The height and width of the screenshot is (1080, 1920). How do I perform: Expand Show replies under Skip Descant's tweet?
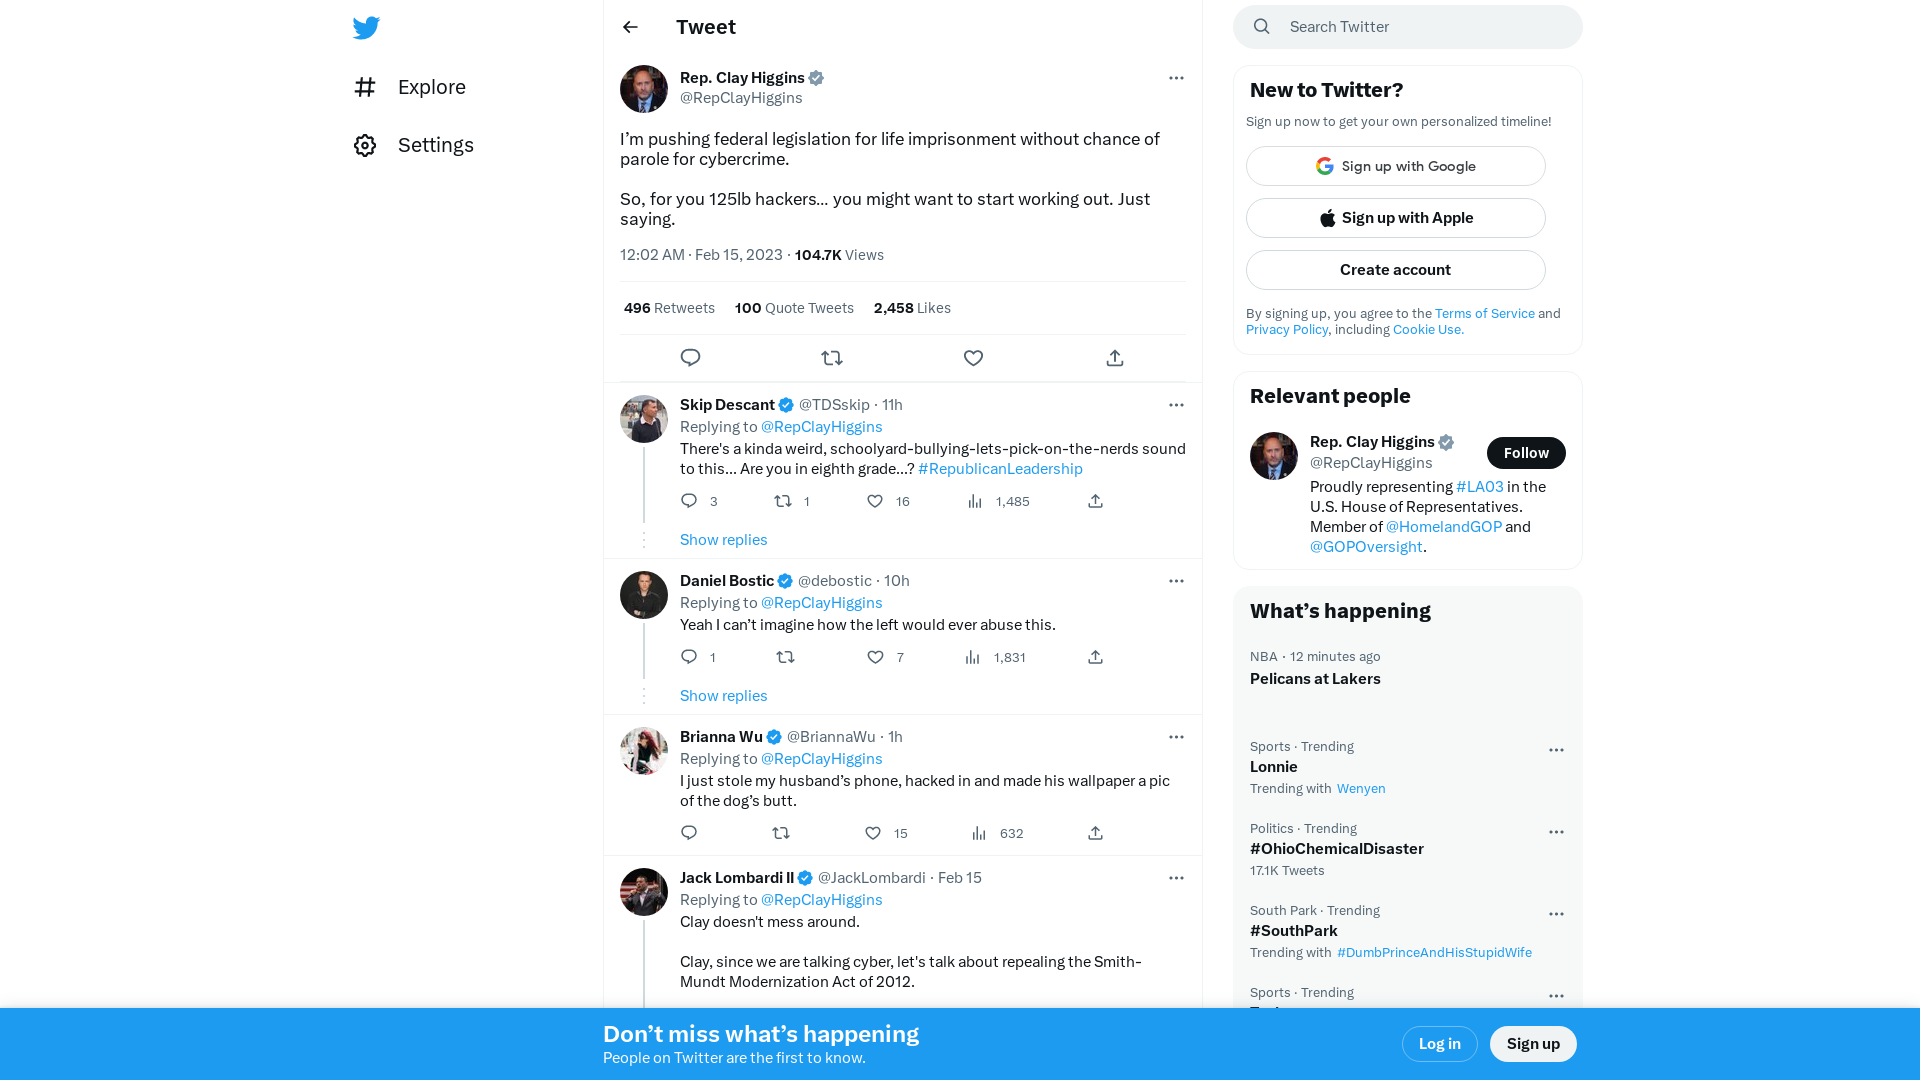tap(723, 538)
